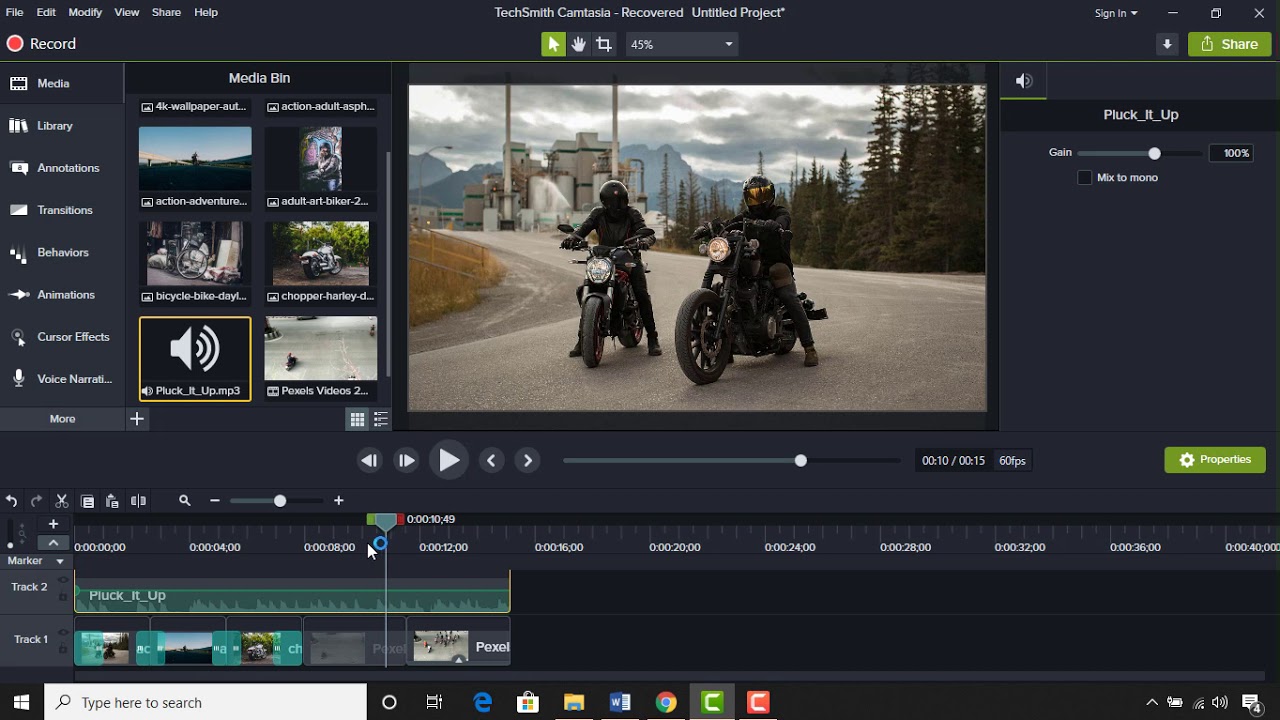
Task: Click the Split clip icon in timeline toolbar
Action: pos(139,501)
